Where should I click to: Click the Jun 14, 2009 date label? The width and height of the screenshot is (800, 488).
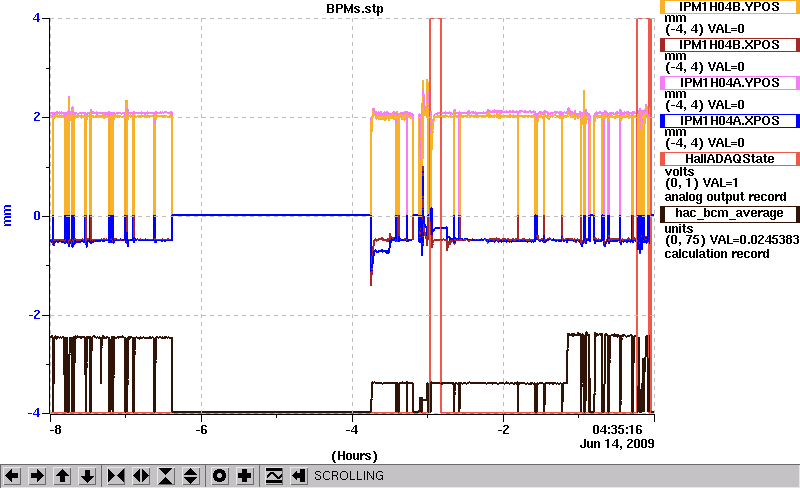tap(617, 443)
